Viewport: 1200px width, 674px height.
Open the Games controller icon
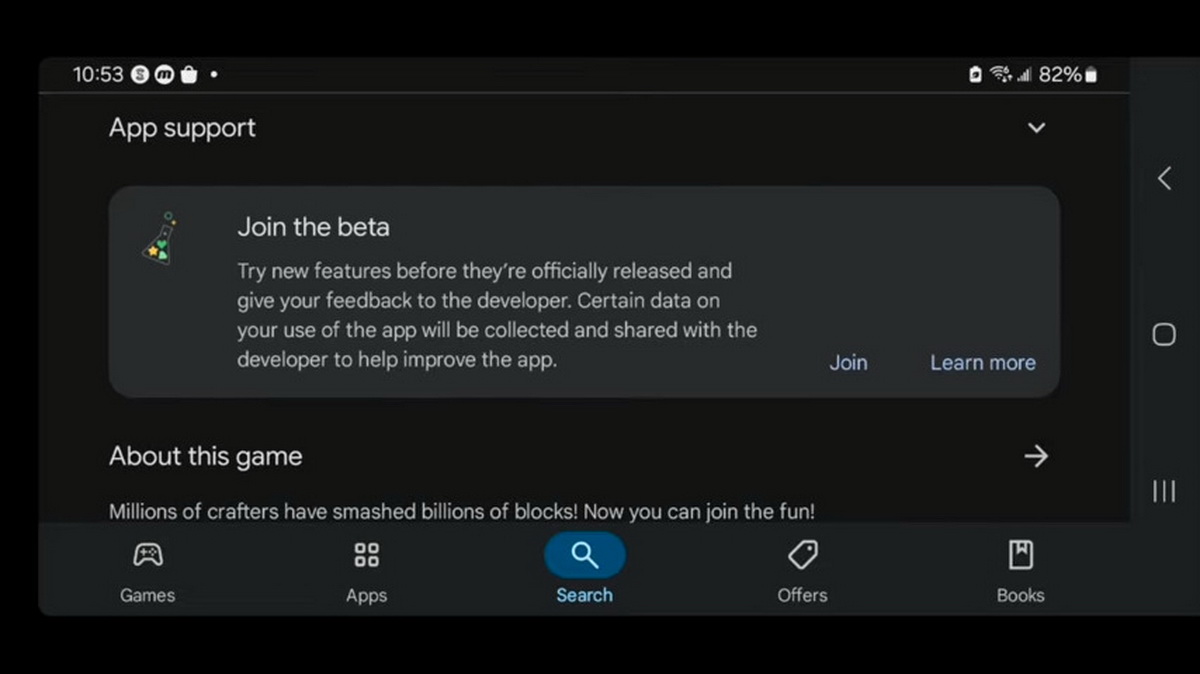148,555
